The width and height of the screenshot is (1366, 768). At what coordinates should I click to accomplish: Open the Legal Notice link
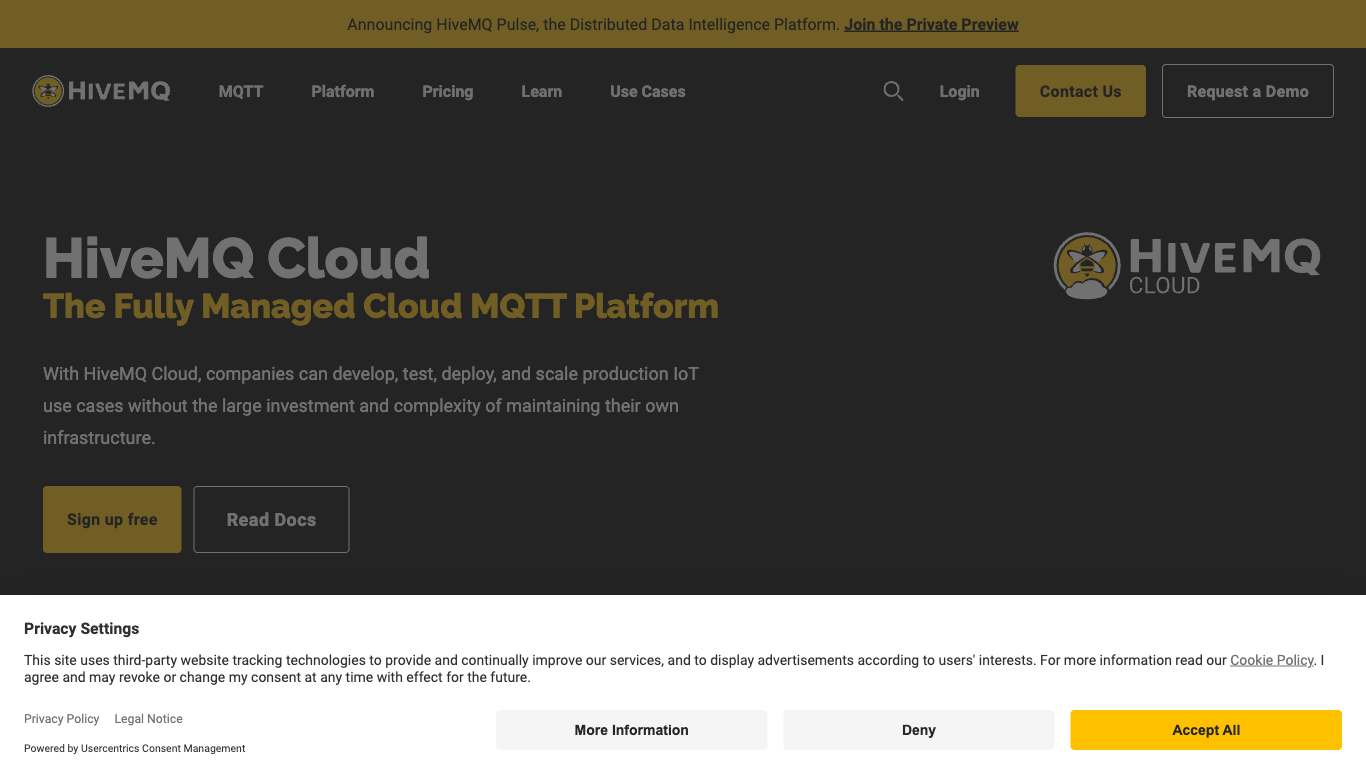148,719
